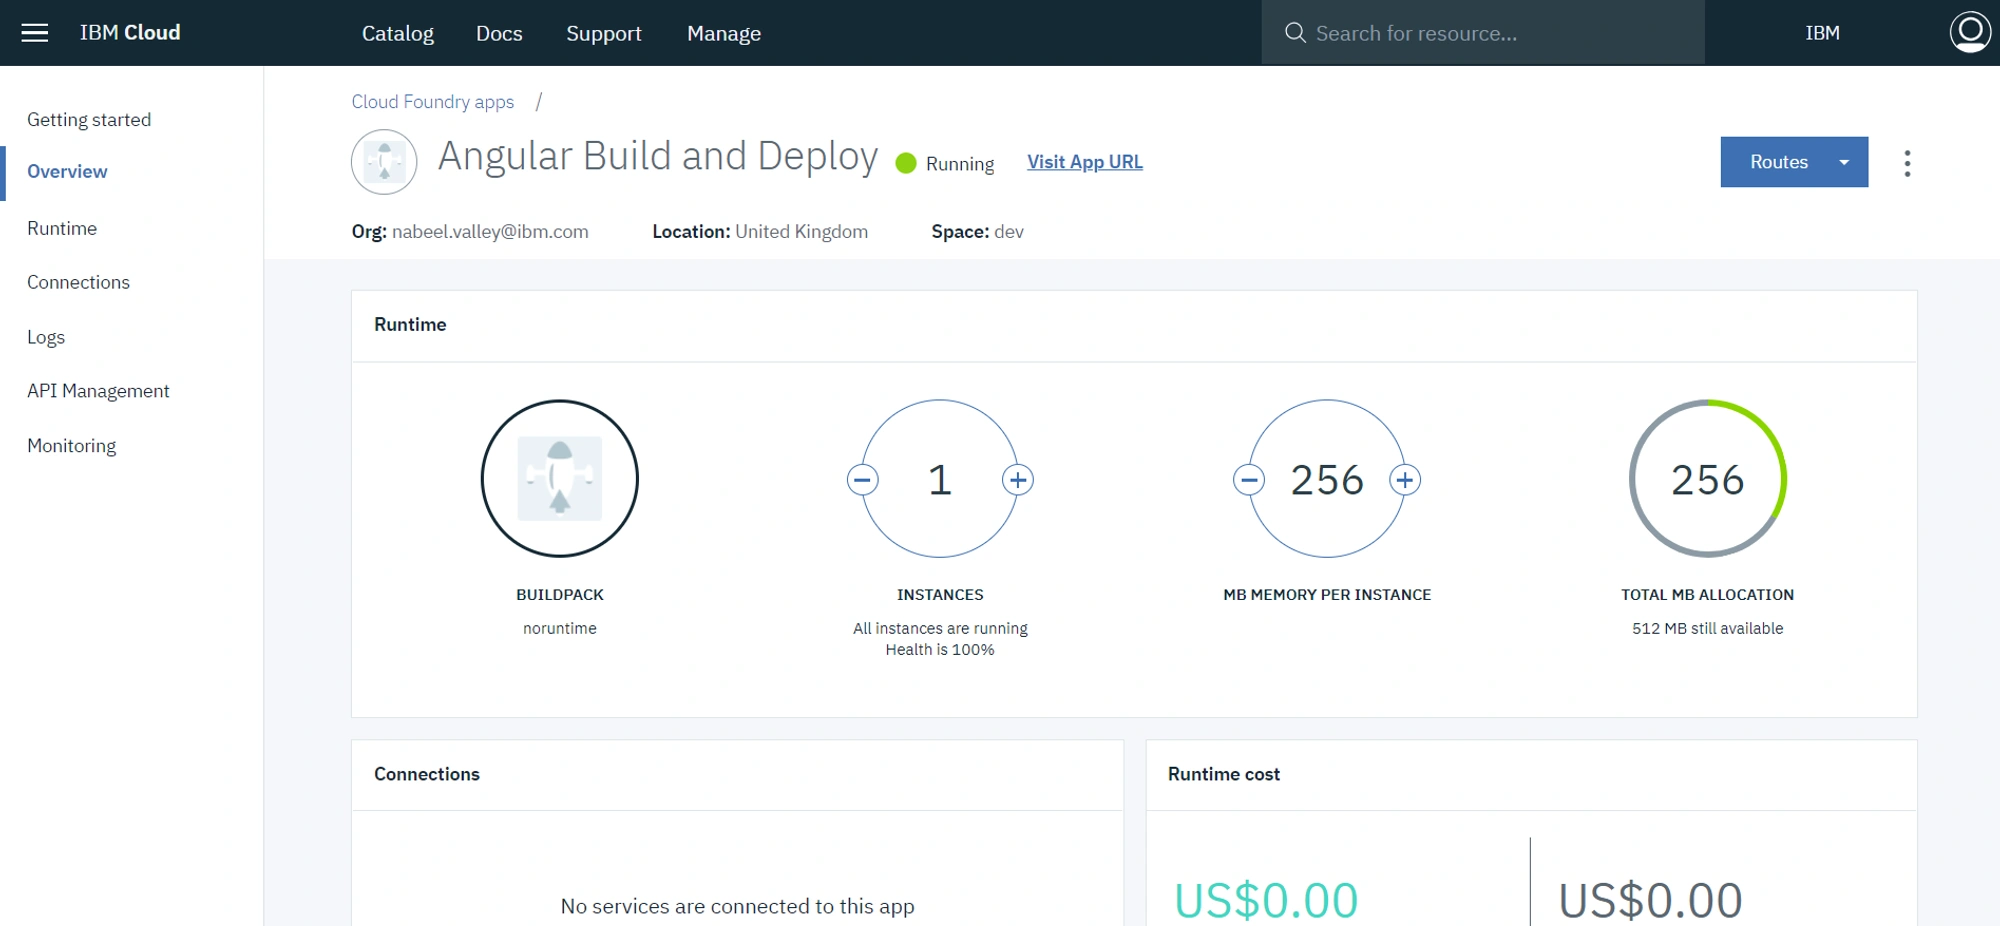Click '512 MB still available' text
Viewport: 2000px width, 926px height.
[1708, 628]
